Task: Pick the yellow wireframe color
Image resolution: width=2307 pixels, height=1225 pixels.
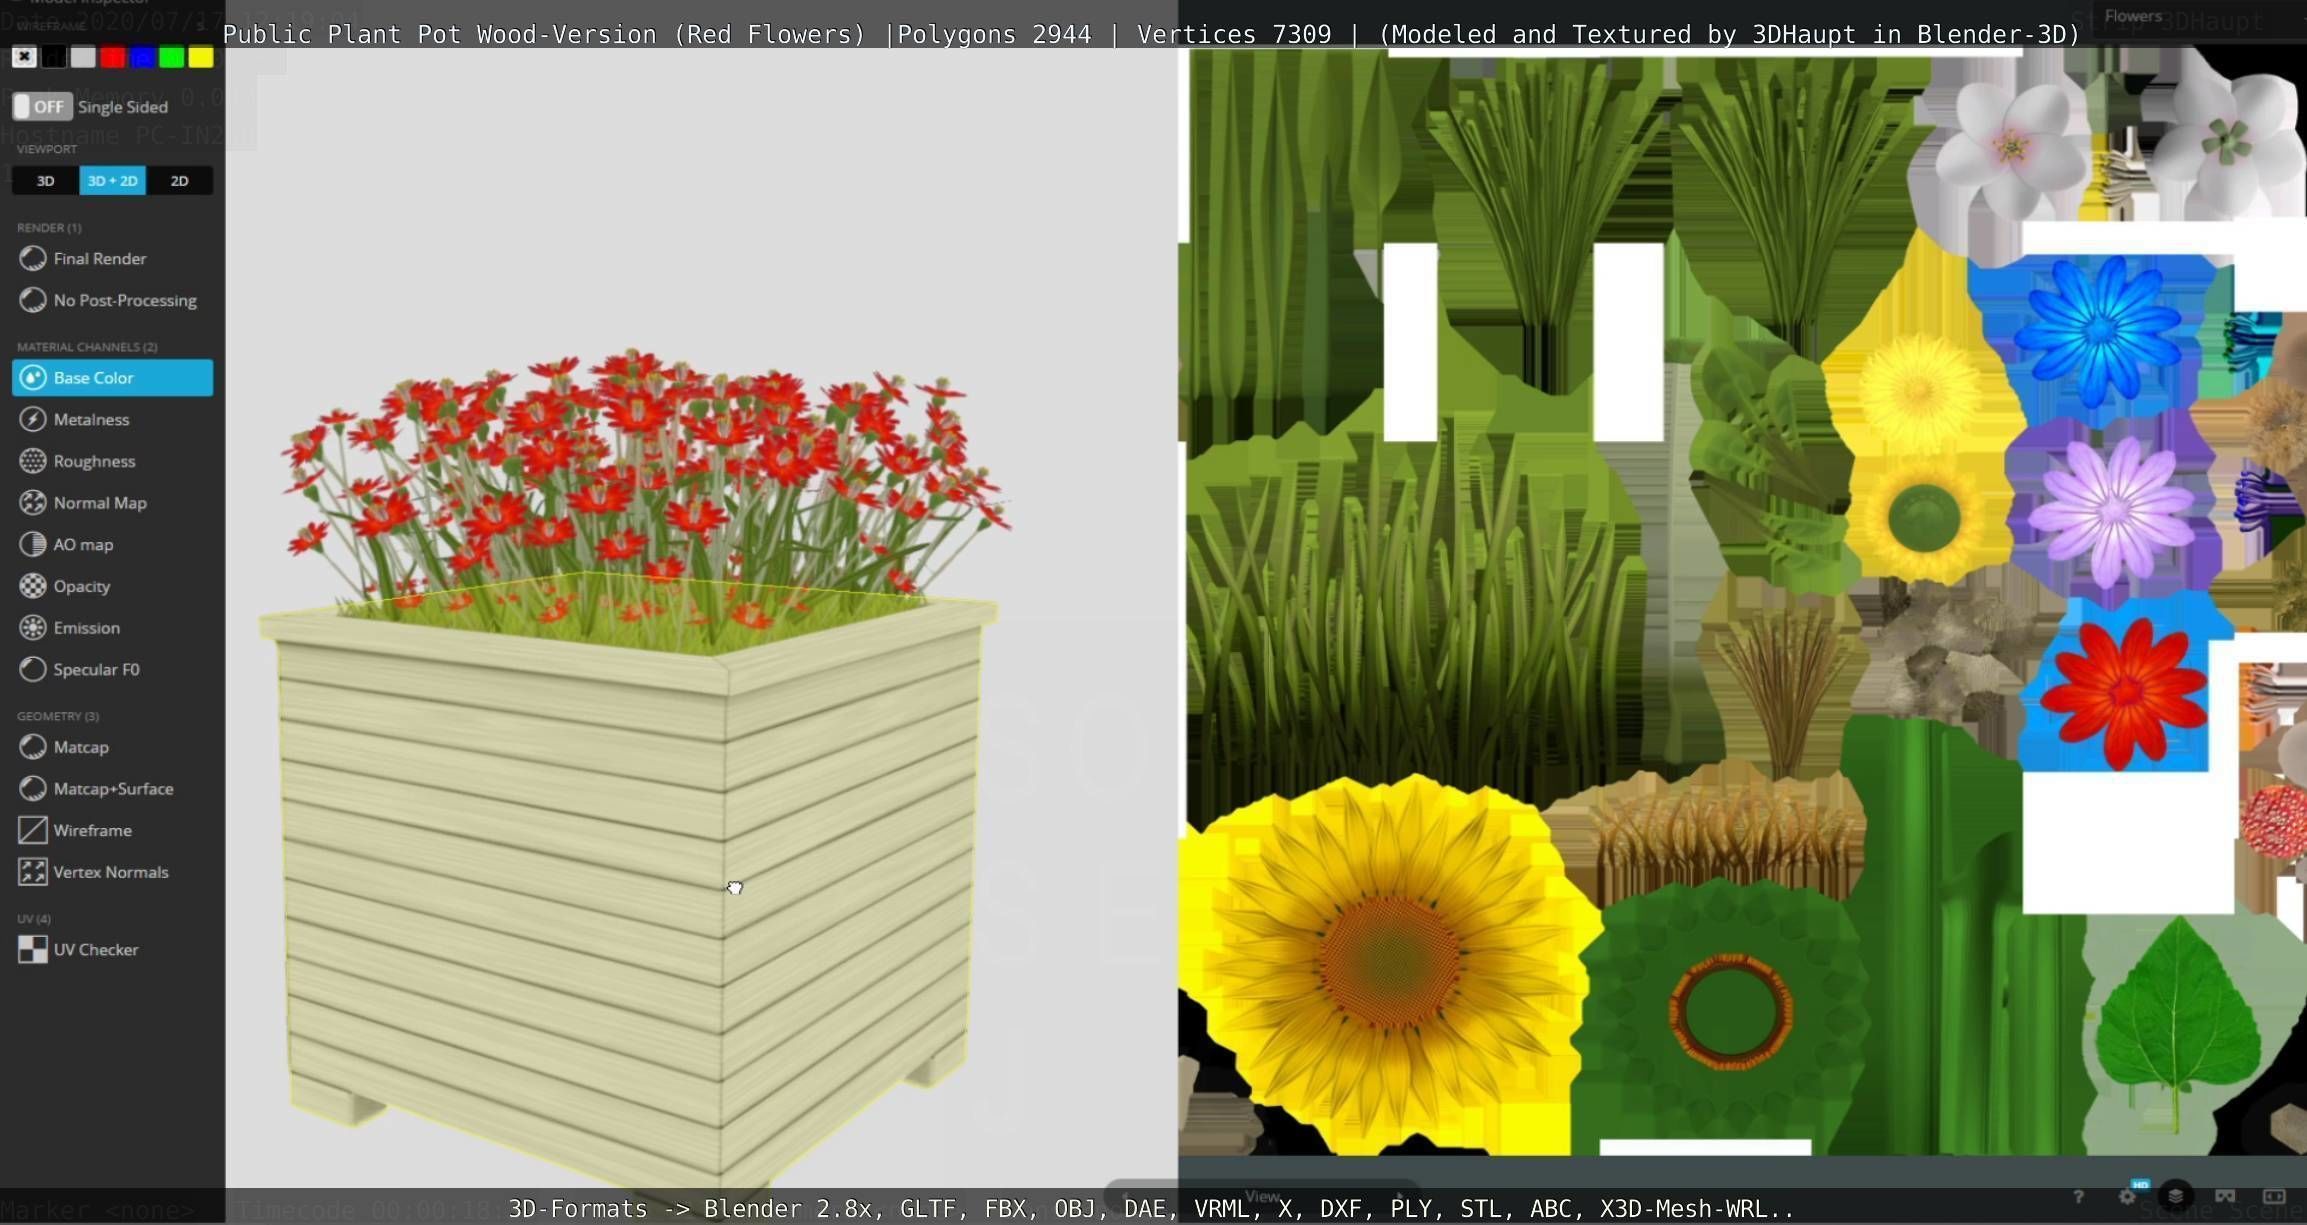Action: 201,57
